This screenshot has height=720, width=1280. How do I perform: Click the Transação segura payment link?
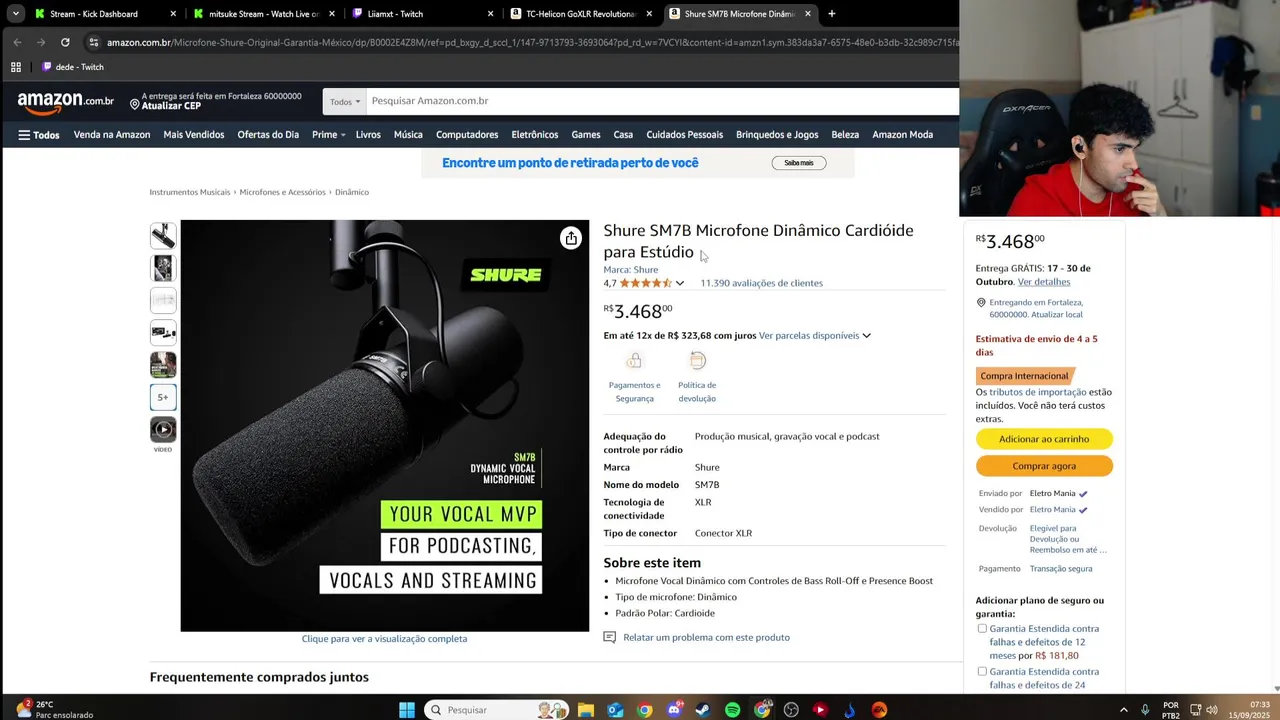1061,569
